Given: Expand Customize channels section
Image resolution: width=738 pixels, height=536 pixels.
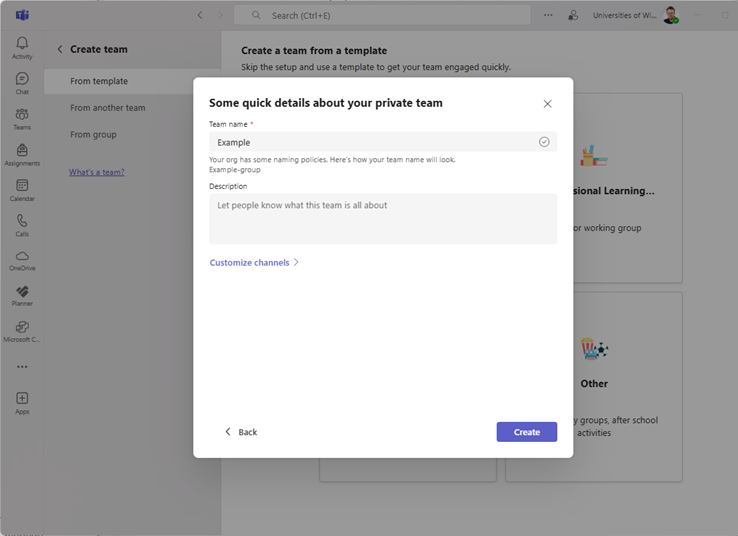Looking at the screenshot, I should coord(254,263).
